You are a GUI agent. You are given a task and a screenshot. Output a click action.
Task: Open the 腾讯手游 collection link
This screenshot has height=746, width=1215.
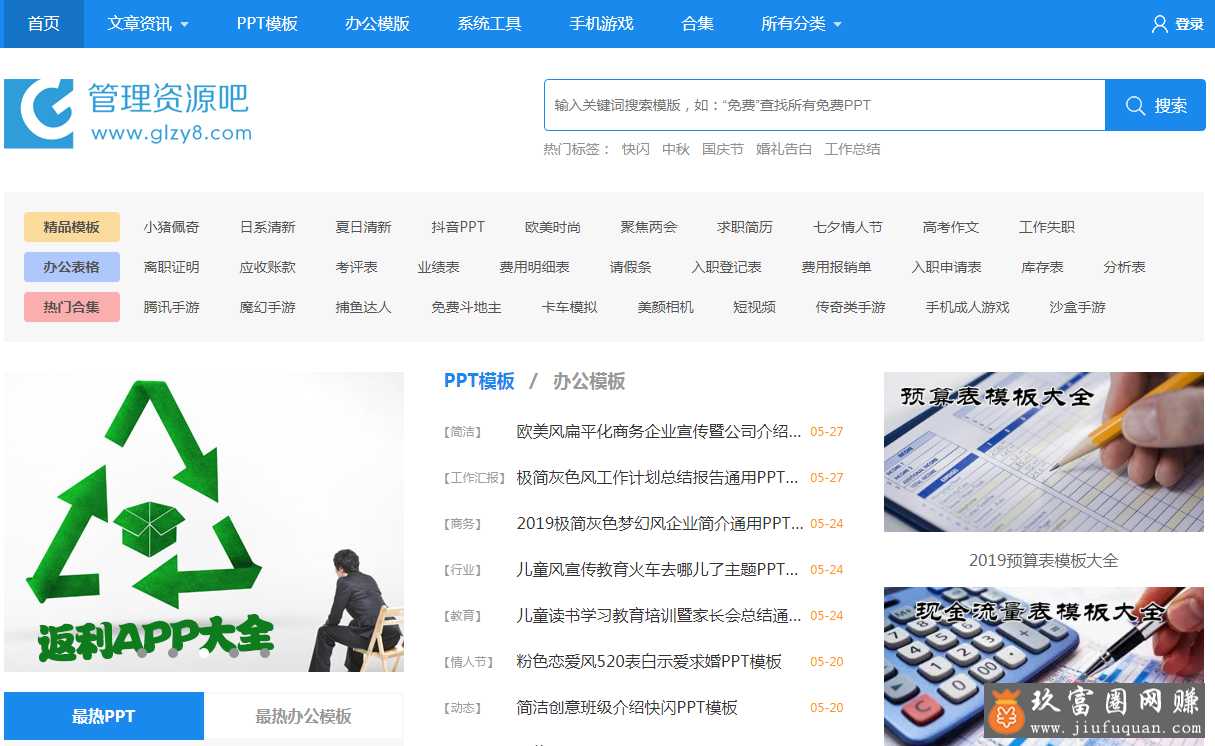coord(171,307)
